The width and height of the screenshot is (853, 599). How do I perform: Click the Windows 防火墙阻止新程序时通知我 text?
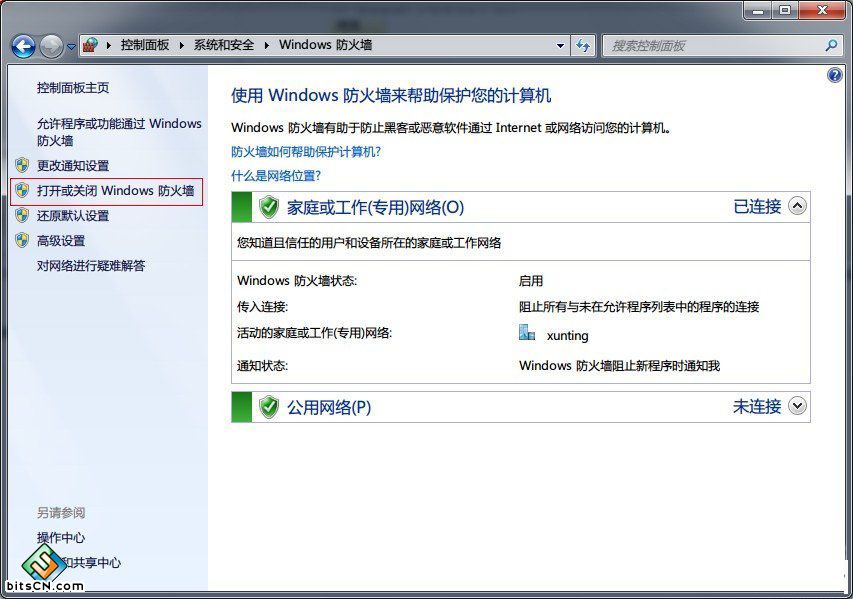pyautogui.click(x=620, y=366)
